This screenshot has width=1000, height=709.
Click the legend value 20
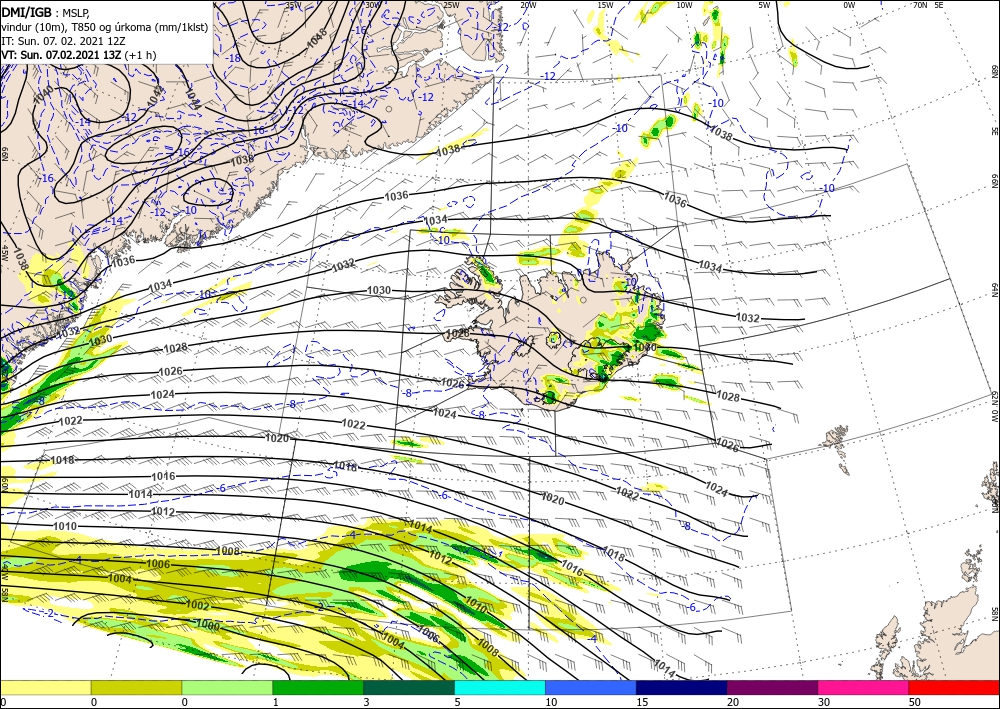733,703
